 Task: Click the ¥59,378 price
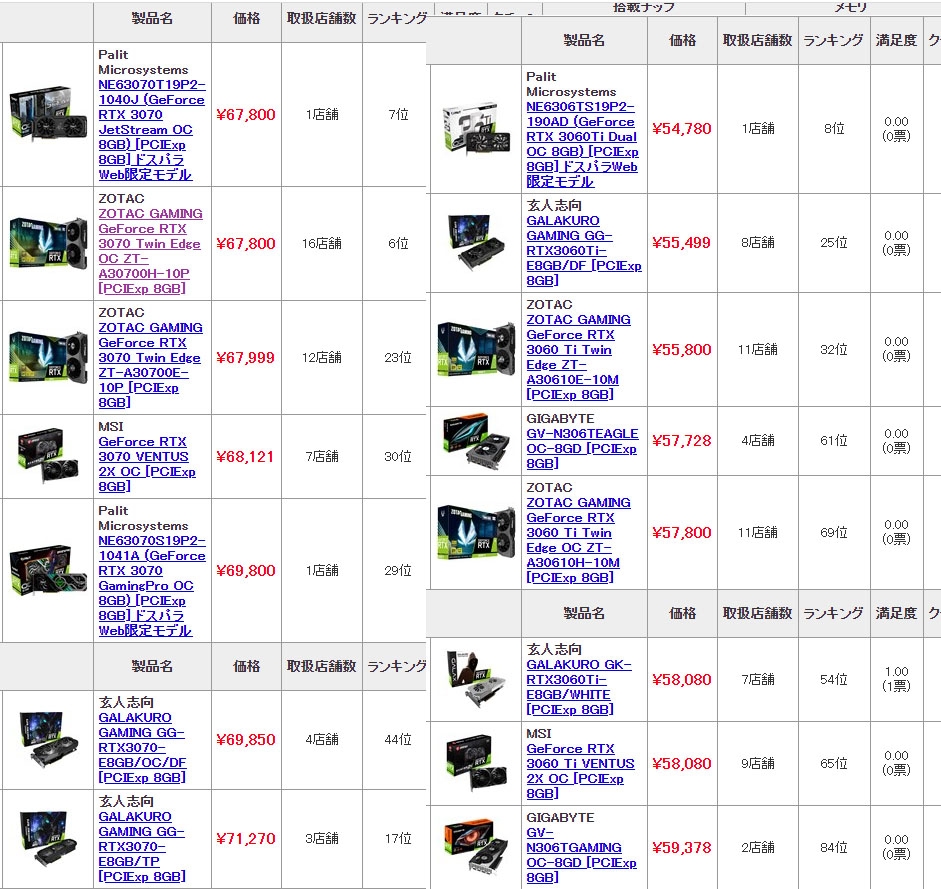coord(682,848)
